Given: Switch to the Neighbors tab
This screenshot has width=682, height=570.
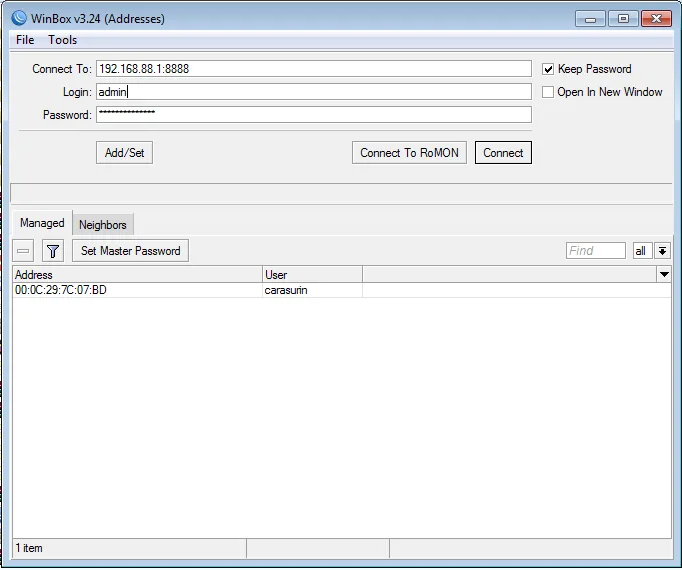Looking at the screenshot, I should point(103,225).
